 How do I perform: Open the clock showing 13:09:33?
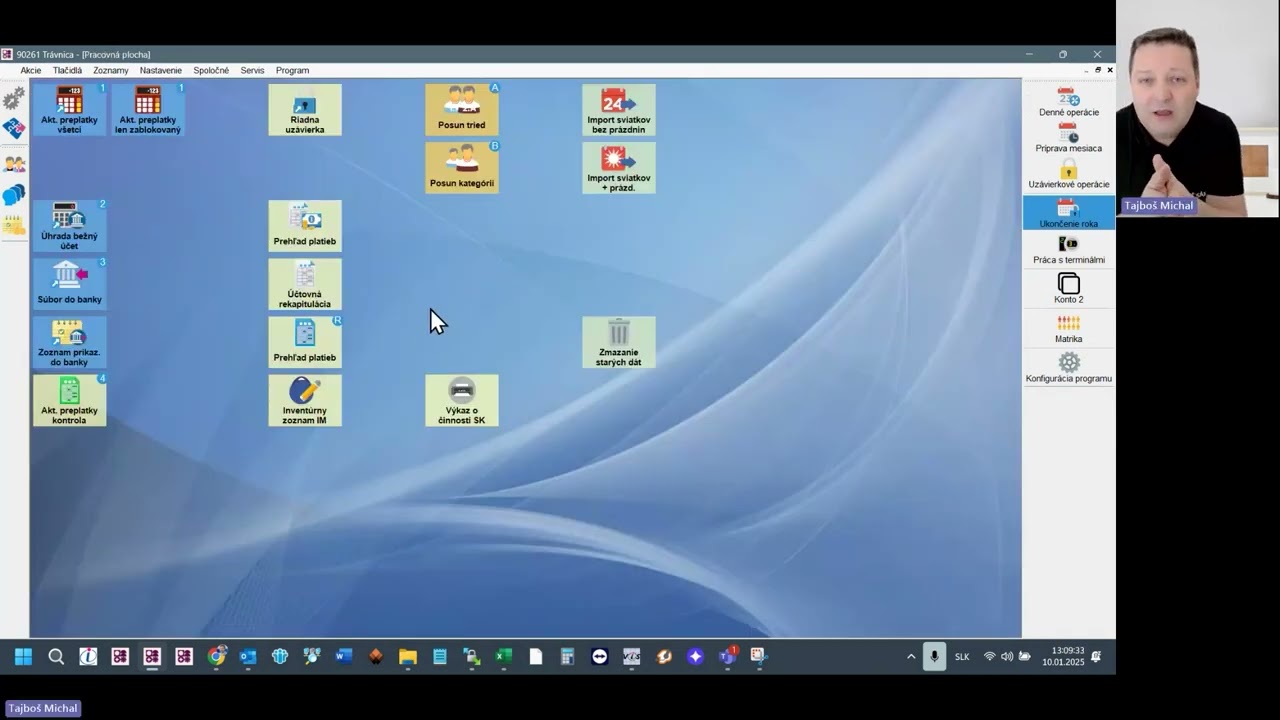(1063, 657)
